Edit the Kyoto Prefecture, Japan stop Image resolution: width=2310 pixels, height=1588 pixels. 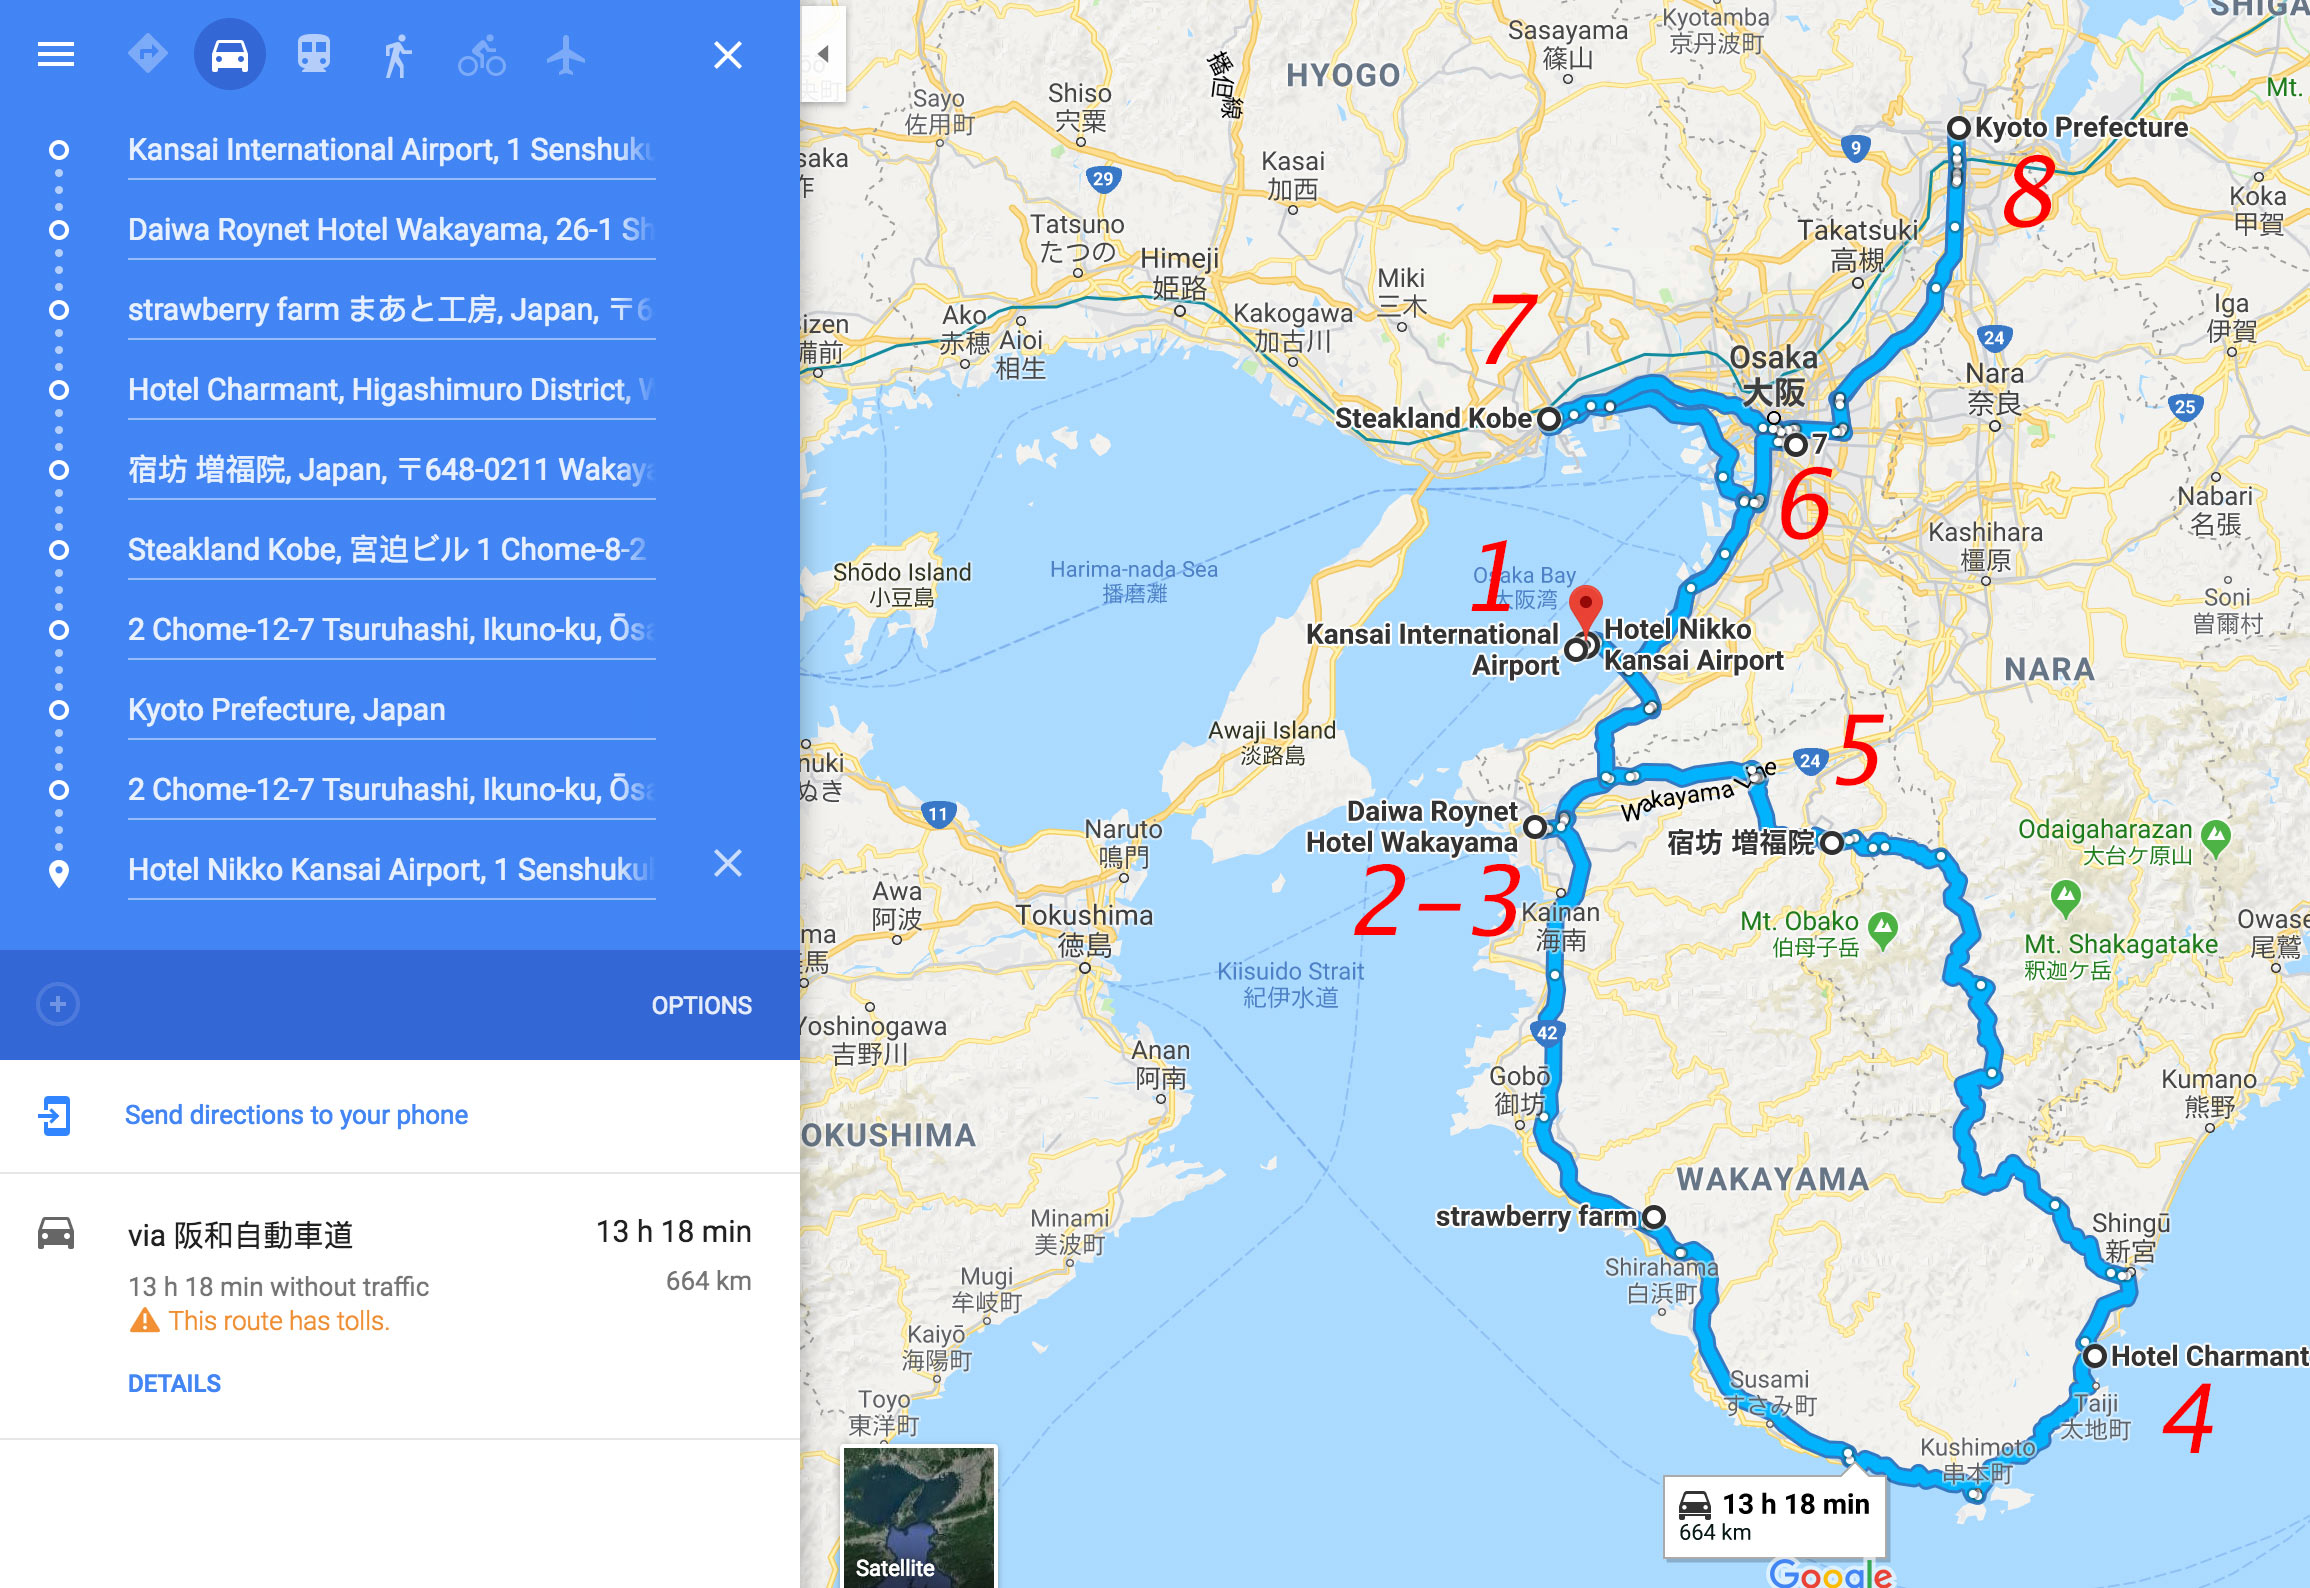[x=391, y=710]
